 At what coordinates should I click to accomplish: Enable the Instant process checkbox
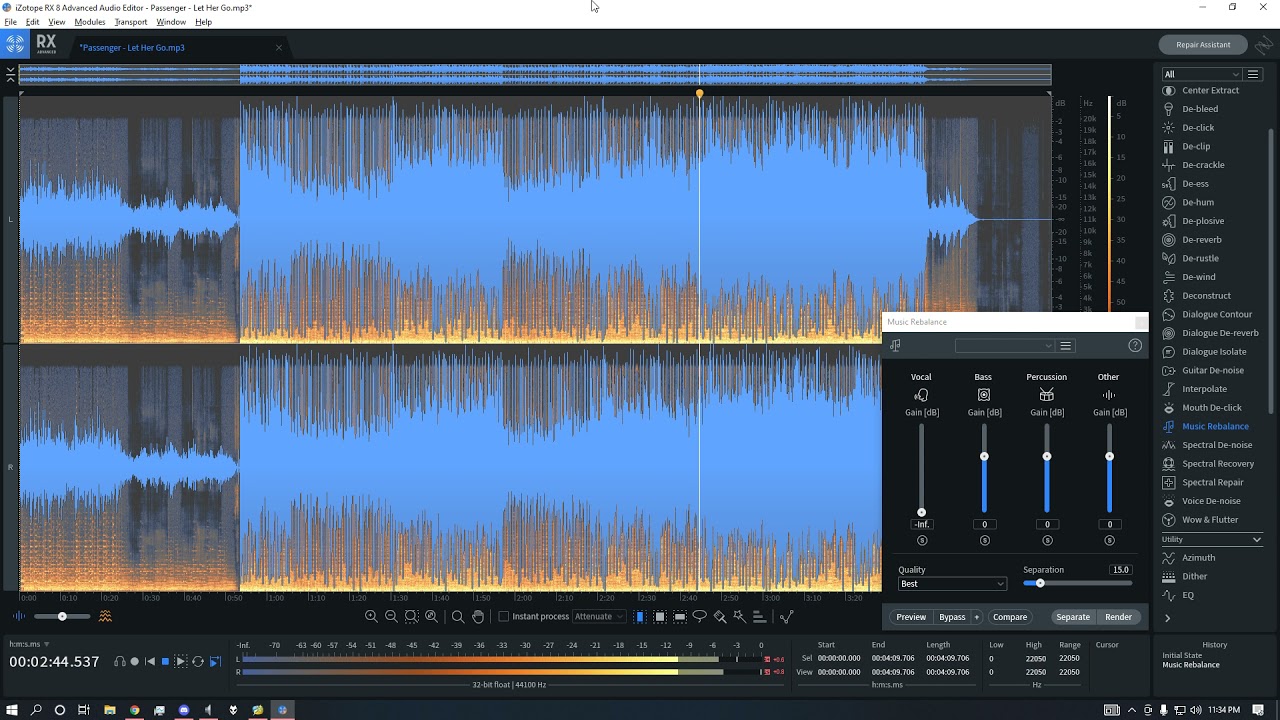tap(504, 617)
